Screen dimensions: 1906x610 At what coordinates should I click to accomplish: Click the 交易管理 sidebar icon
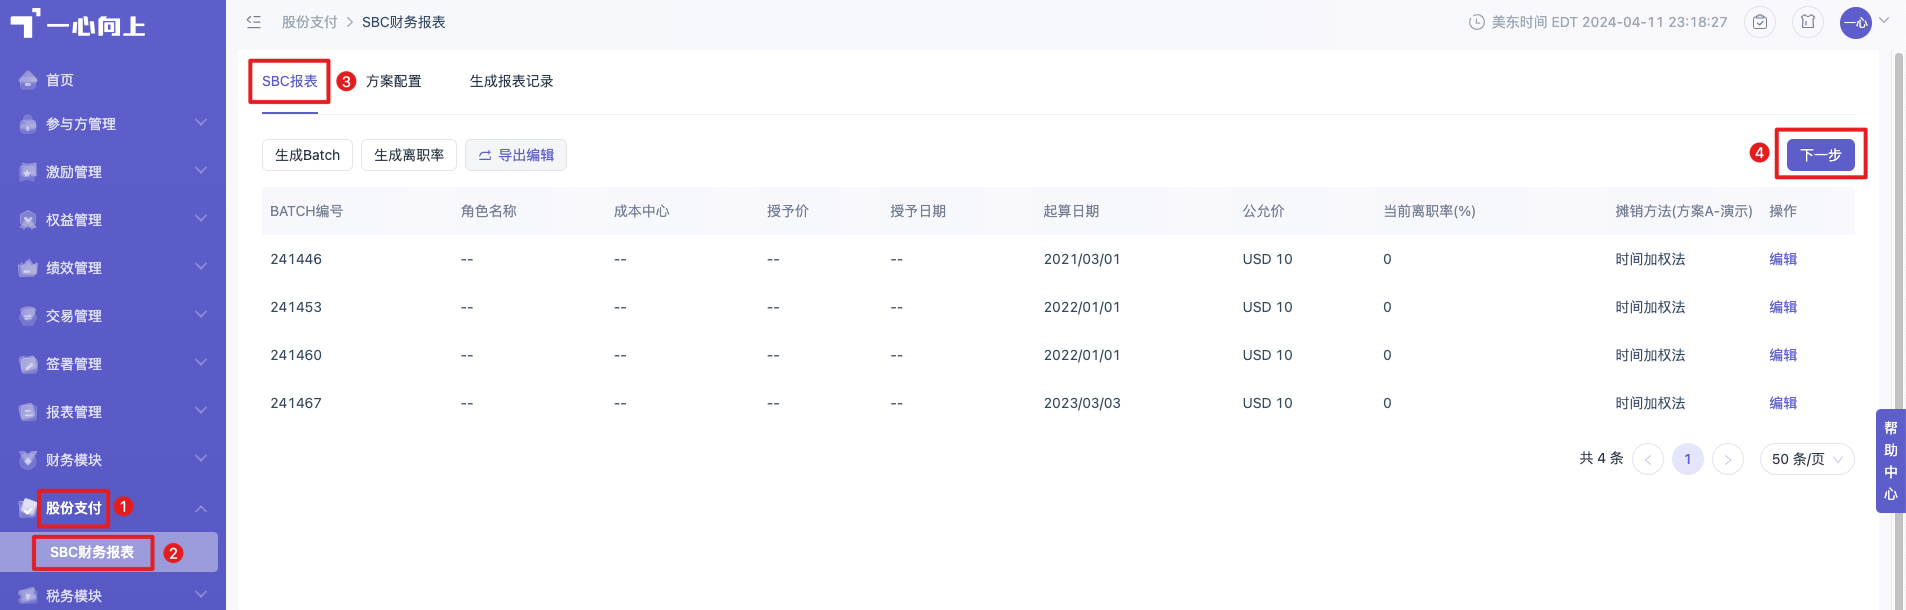[28, 316]
